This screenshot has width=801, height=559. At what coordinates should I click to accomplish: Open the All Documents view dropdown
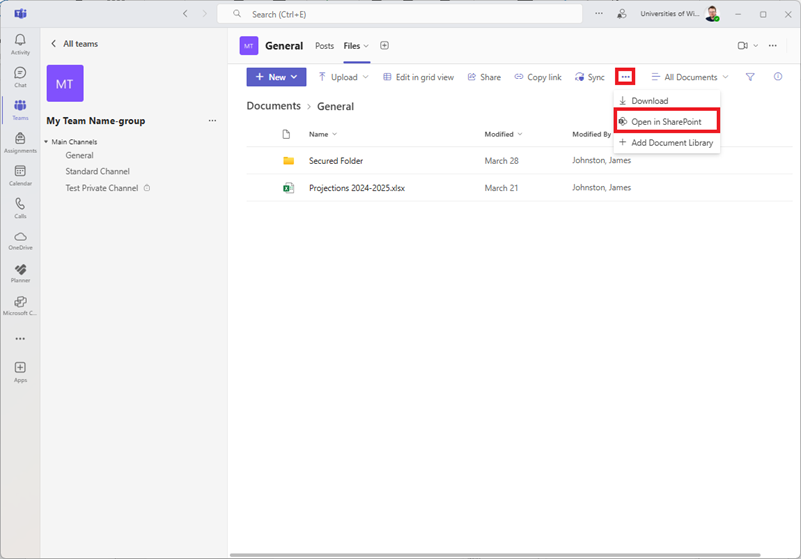click(690, 77)
